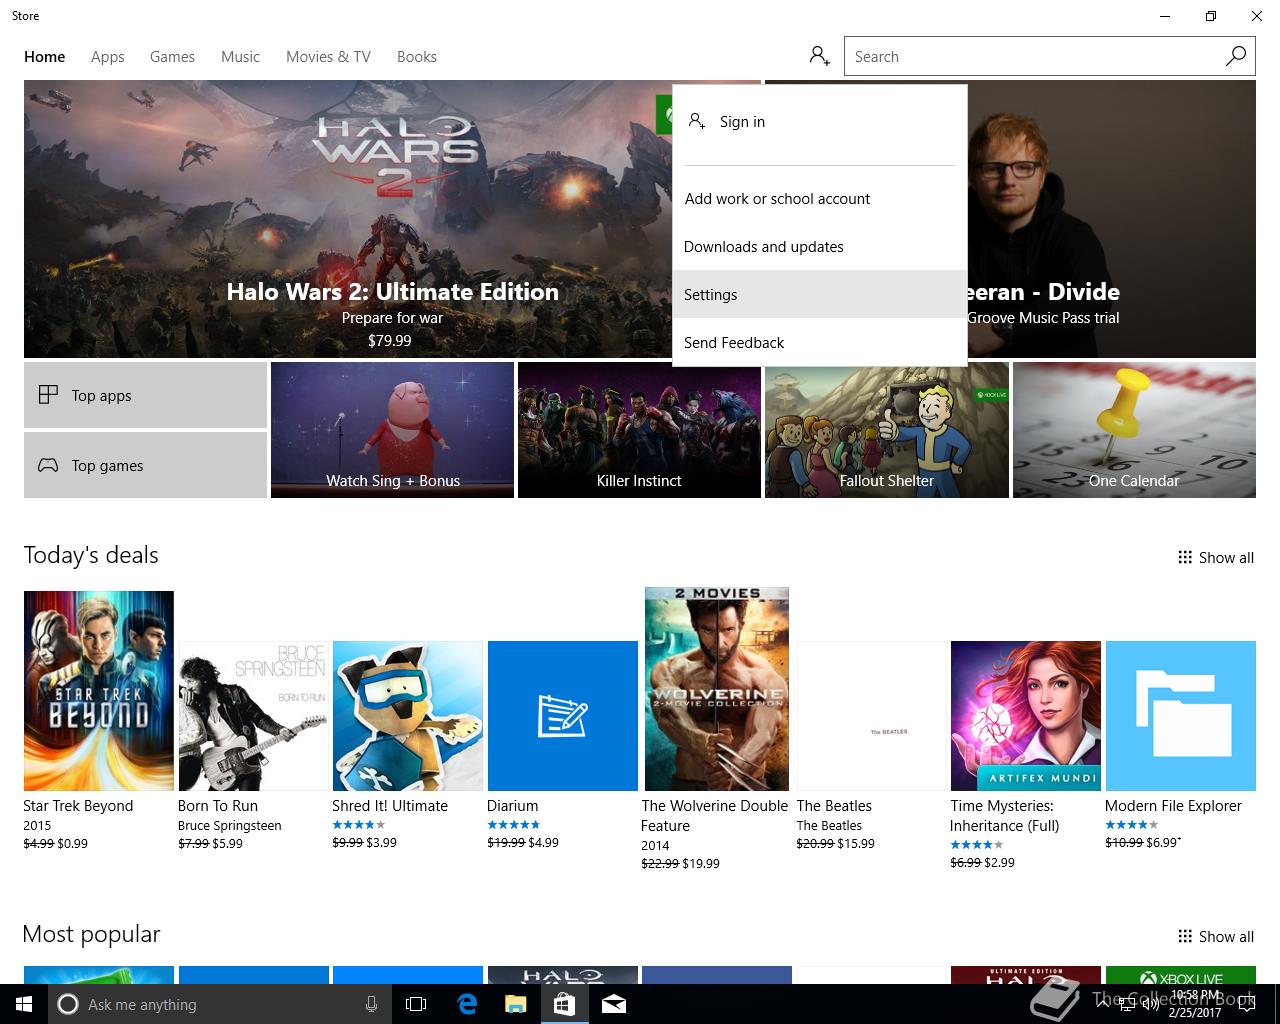Select Add work or school account
This screenshot has height=1024, width=1280.
[x=820, y=198]
